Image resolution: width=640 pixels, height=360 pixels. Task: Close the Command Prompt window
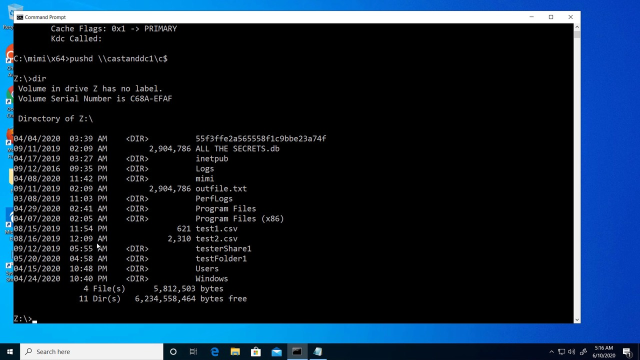(571, 17)
